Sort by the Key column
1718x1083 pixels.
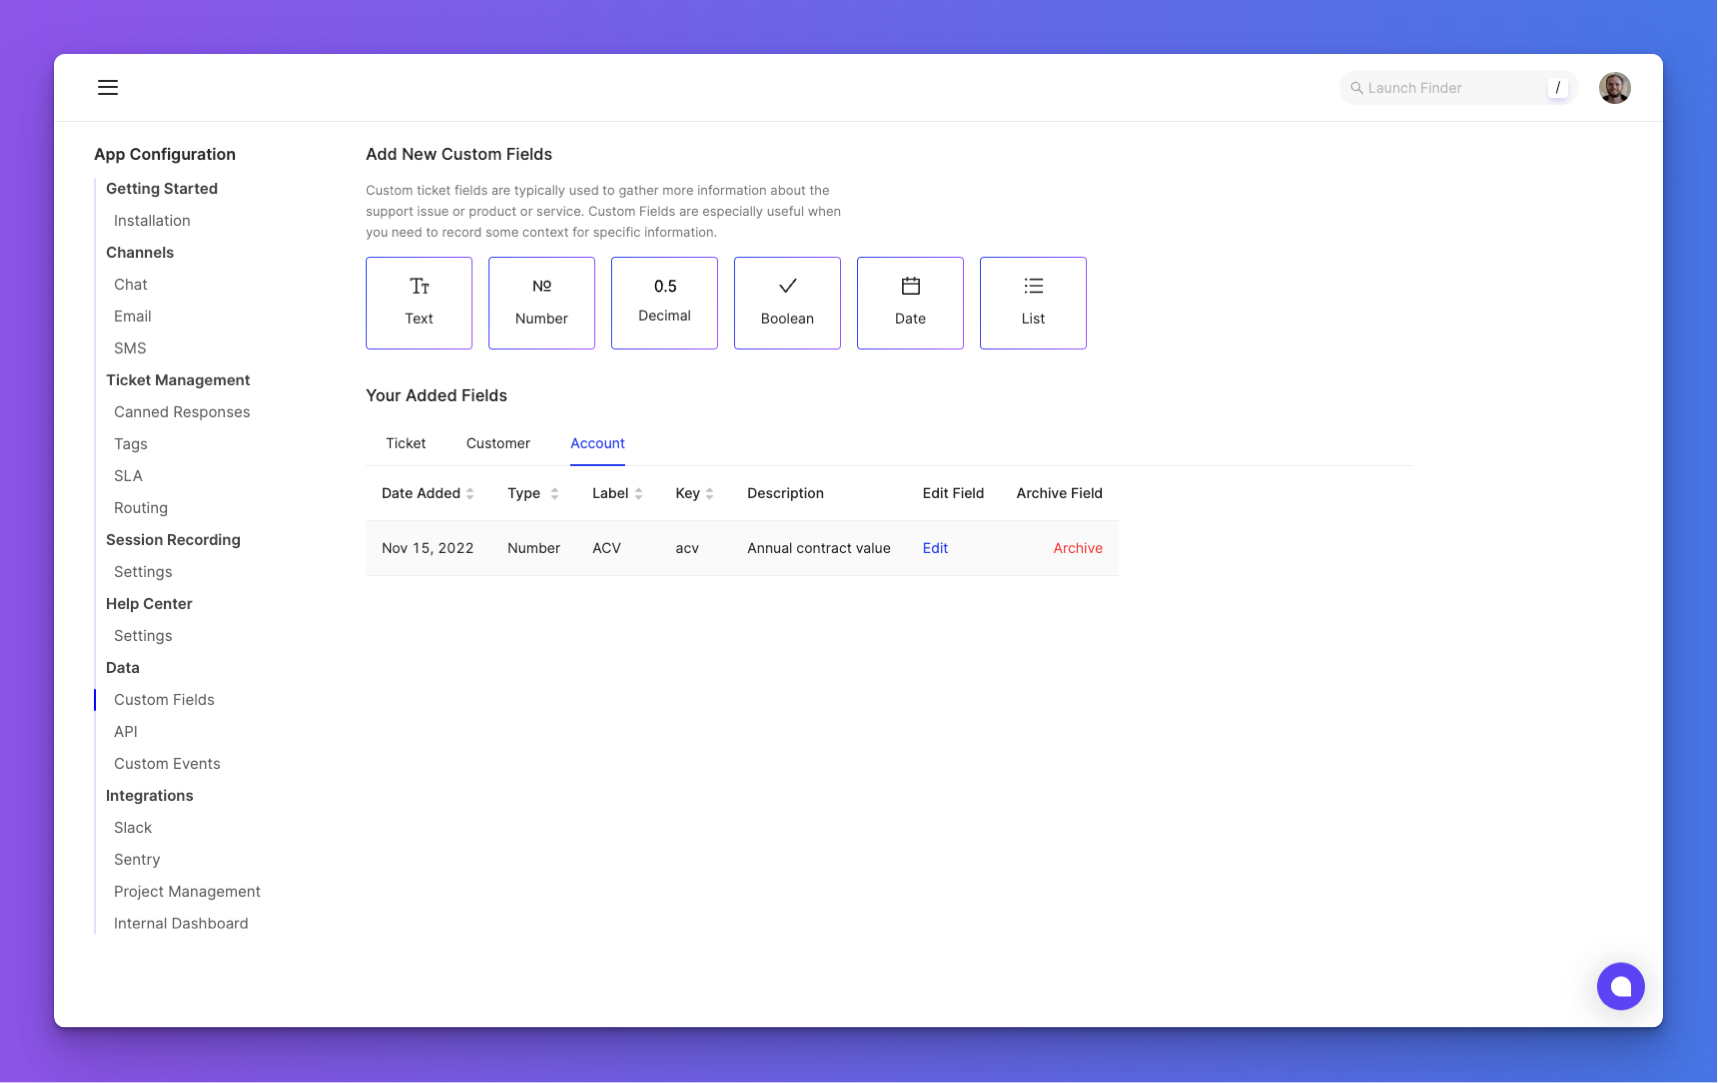coord(694,493)
